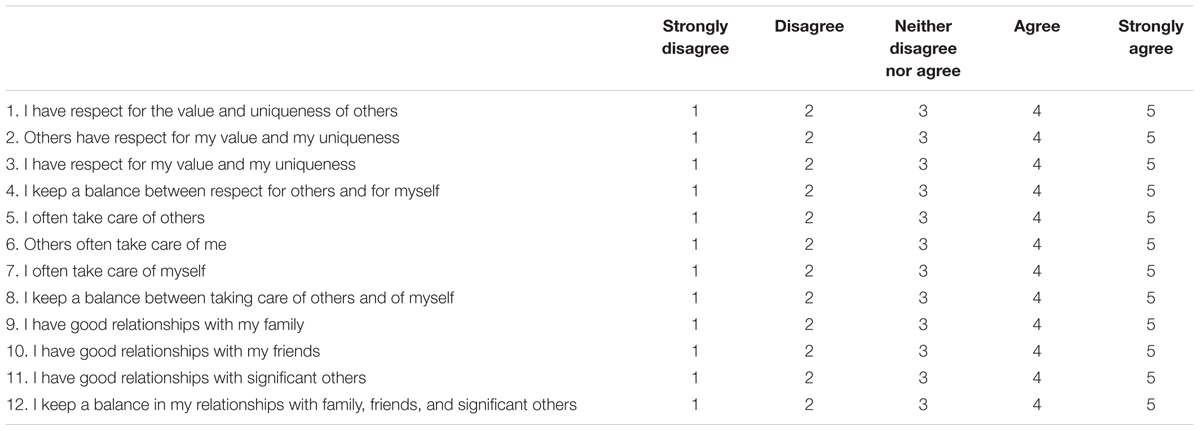The image size is (1200, 431).
Task: Click the 'Agree' column header
Action: (x=1037, y=27)
